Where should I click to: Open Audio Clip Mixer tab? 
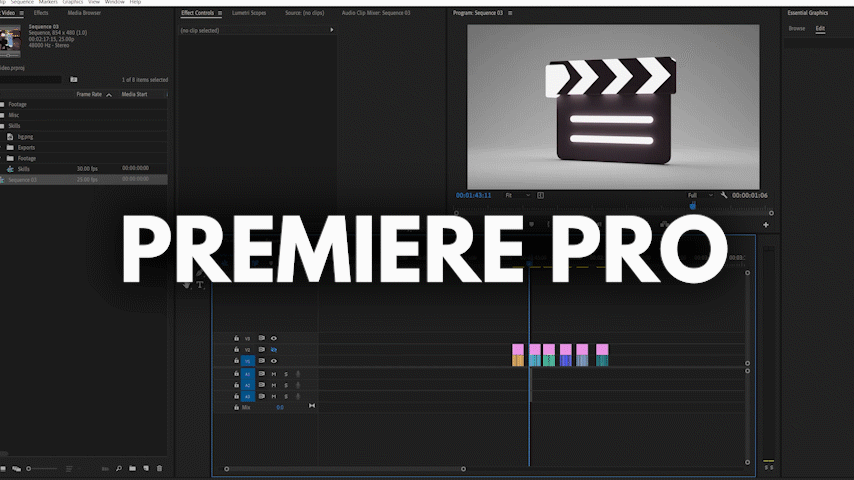click(x=376, y=13)
